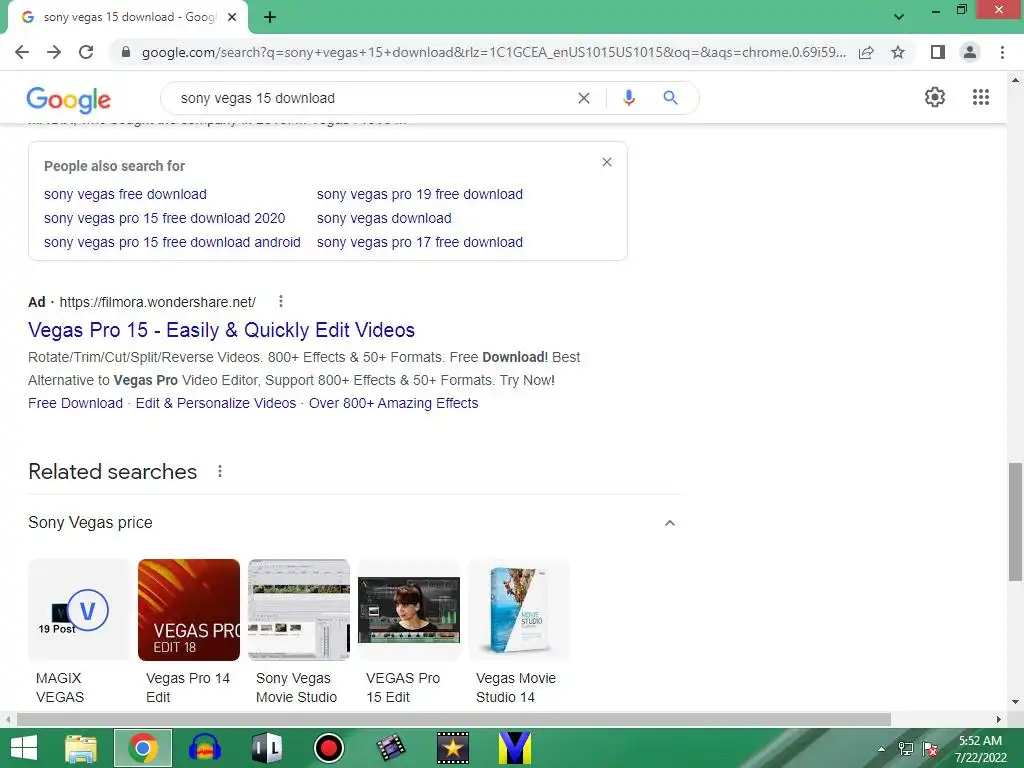Open sony vegas pro 19 free download
This screenshot has height=768, width=1024.
420,194
